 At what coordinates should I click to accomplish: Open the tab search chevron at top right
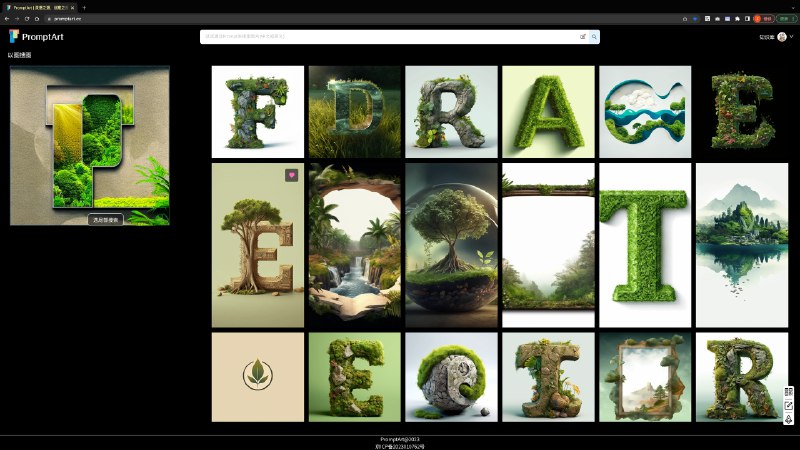[794, 8]
